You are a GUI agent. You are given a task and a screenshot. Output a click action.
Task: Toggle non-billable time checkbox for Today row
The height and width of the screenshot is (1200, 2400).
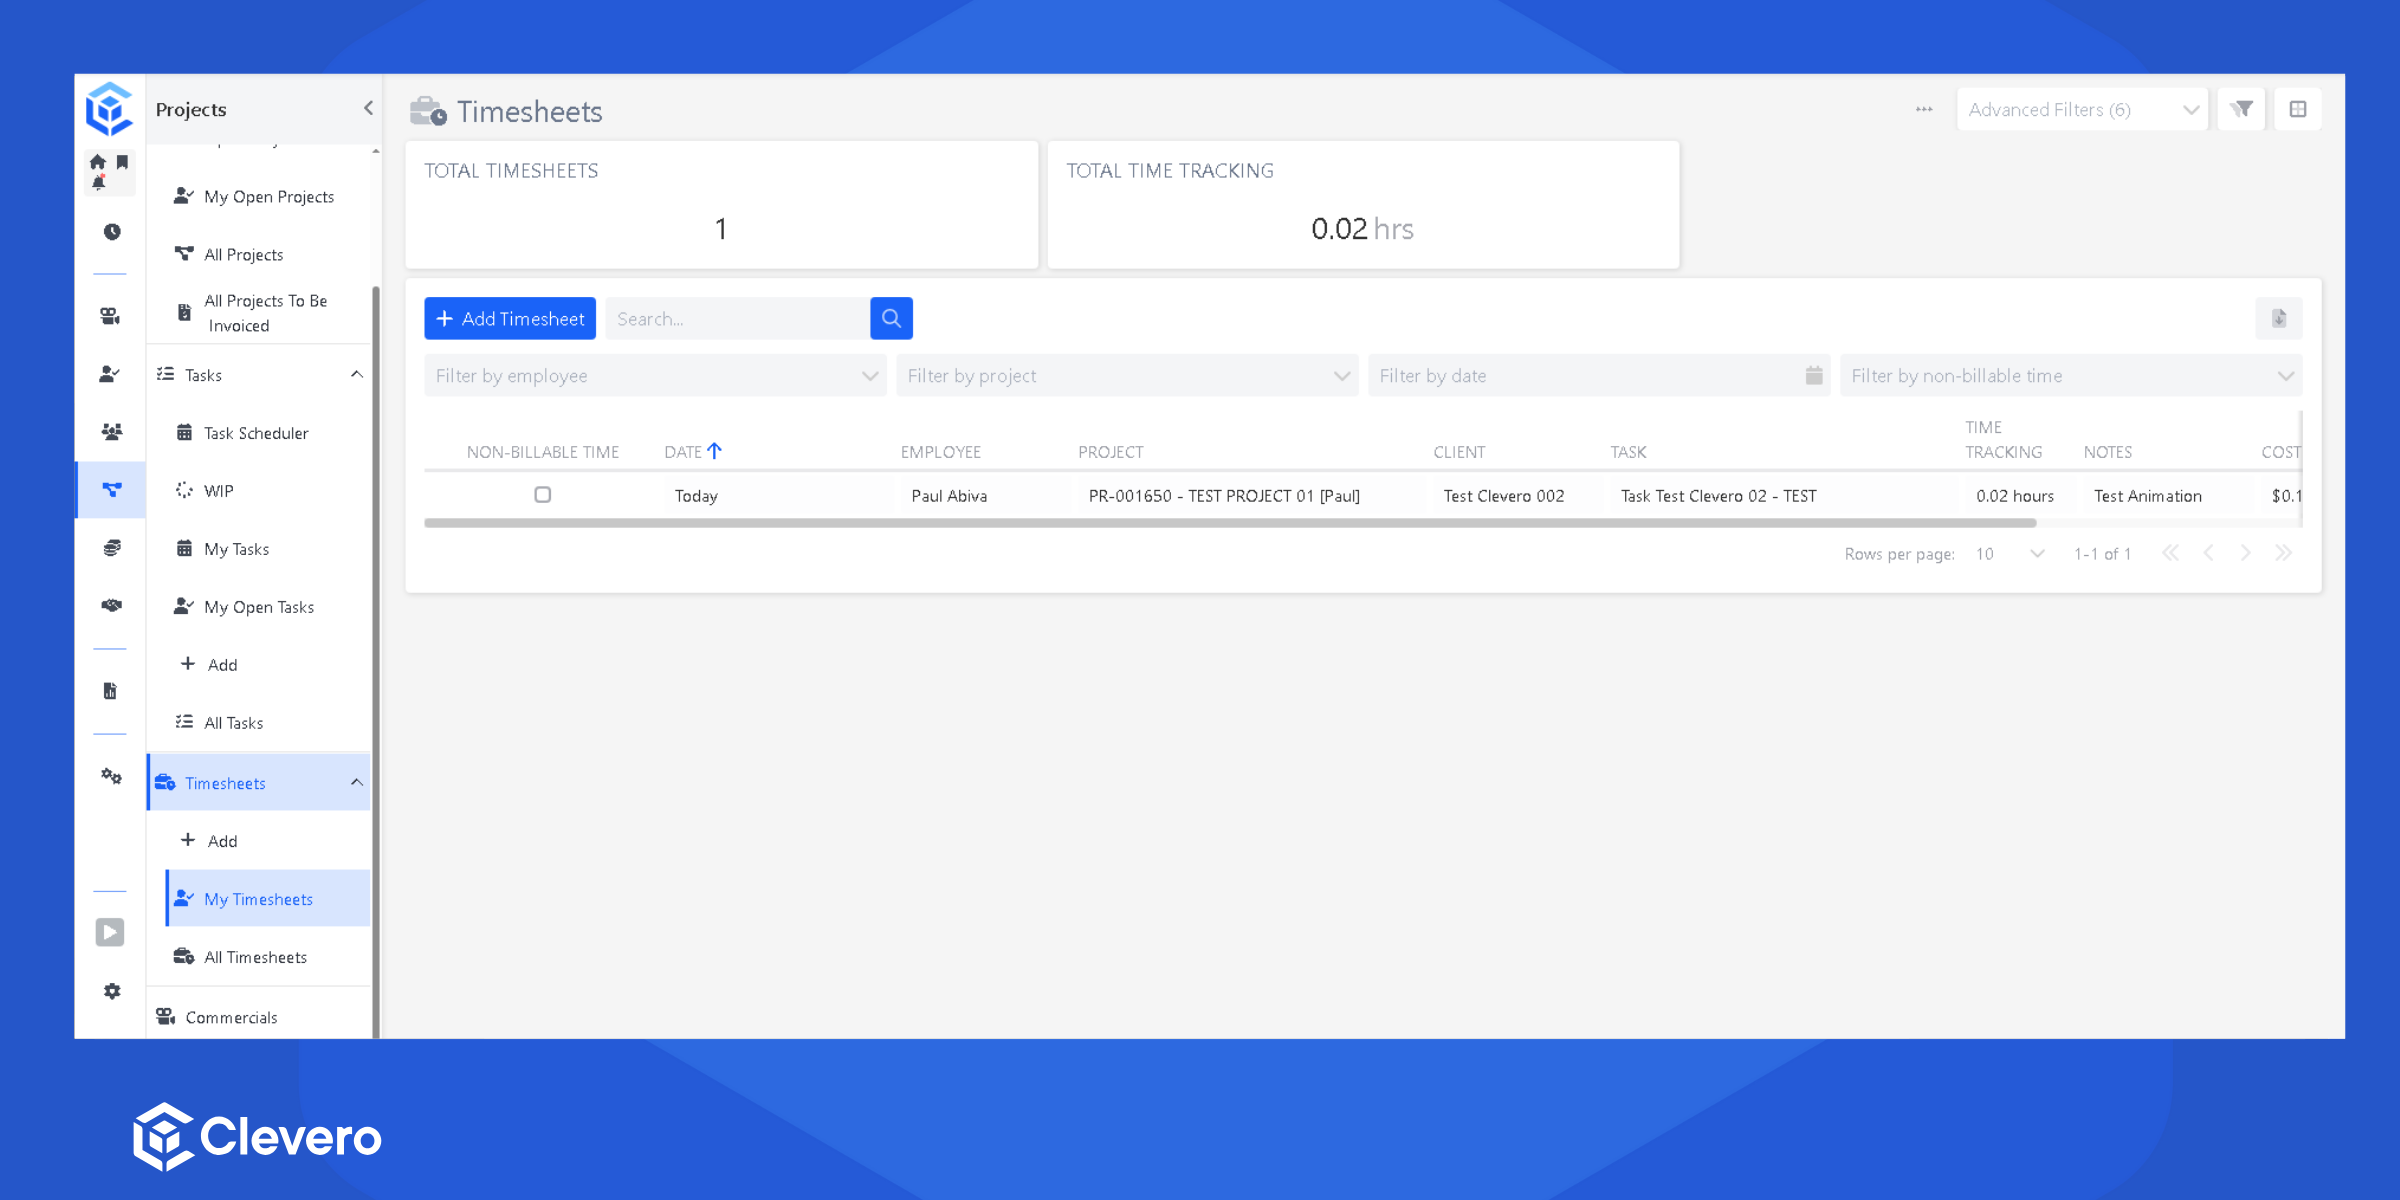coord(543,495)
